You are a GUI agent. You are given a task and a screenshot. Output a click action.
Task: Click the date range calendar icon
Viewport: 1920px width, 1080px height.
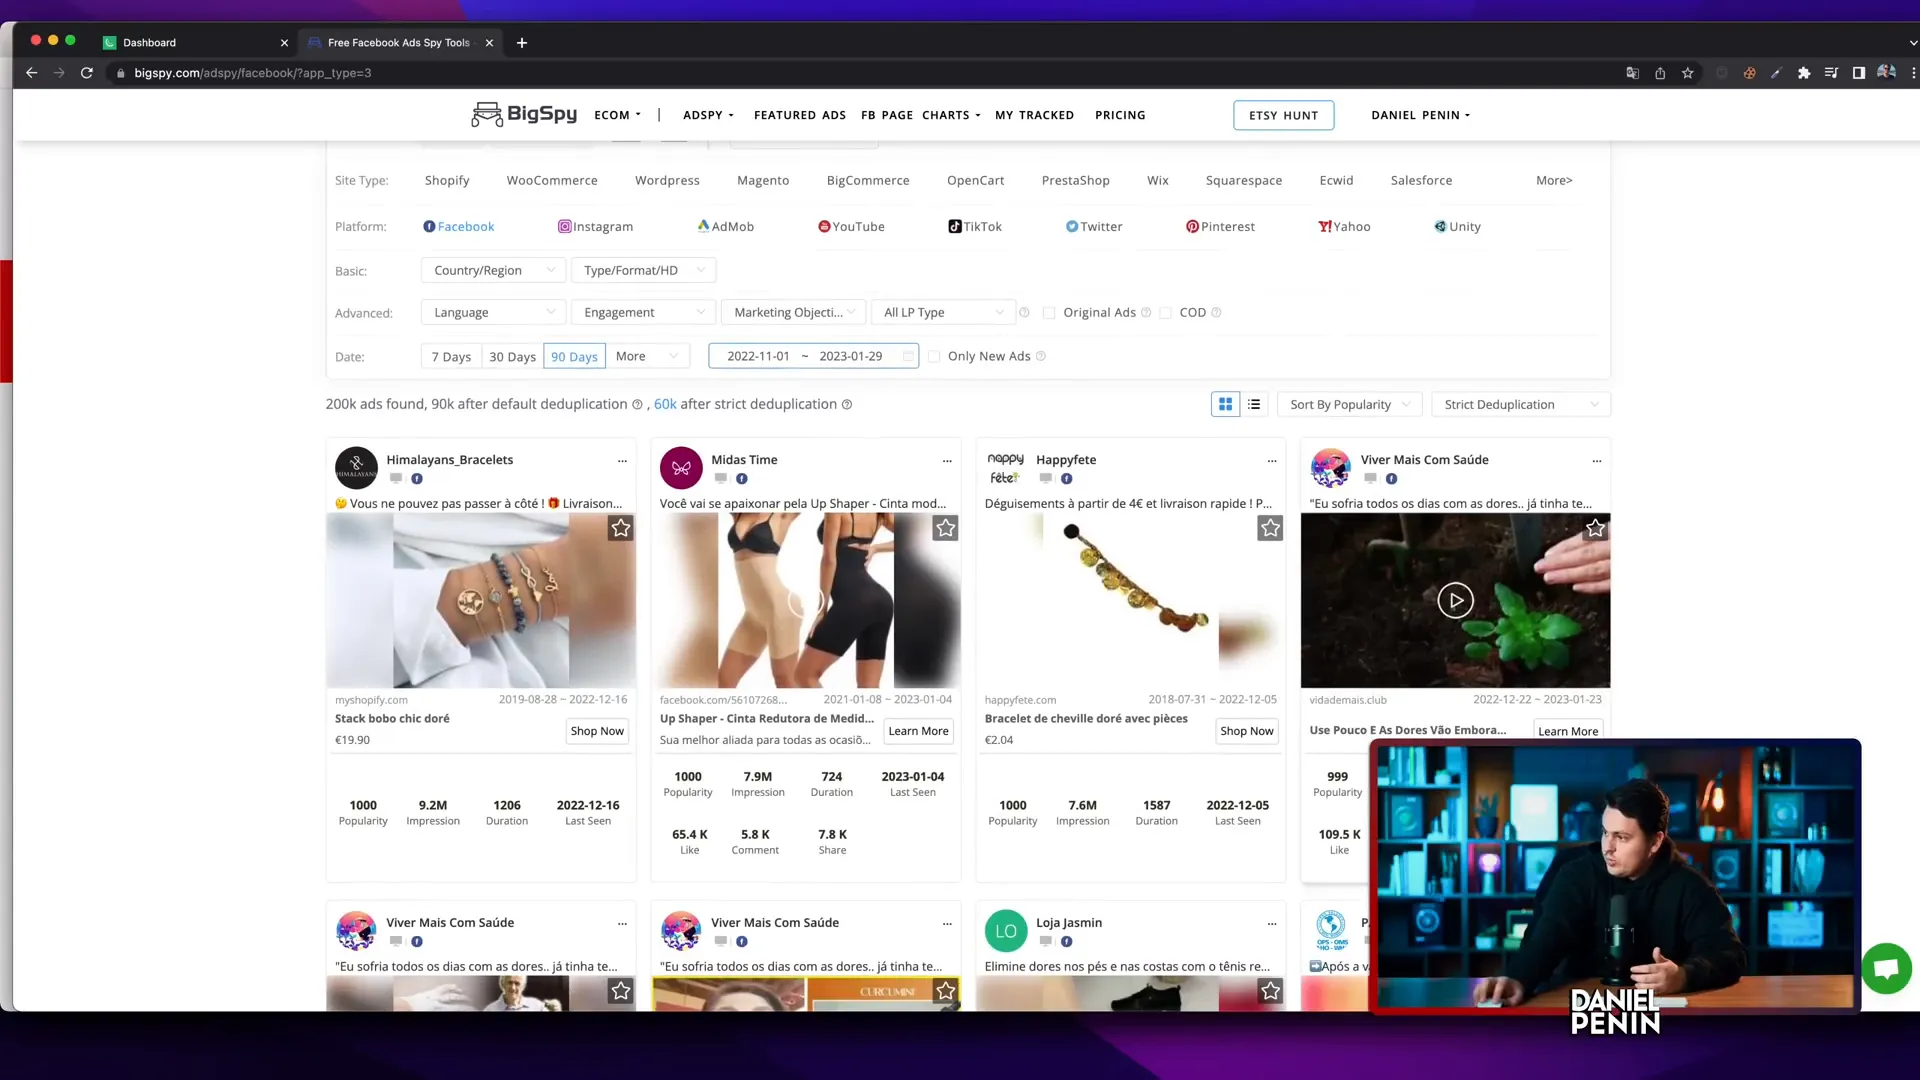(907, 356)
